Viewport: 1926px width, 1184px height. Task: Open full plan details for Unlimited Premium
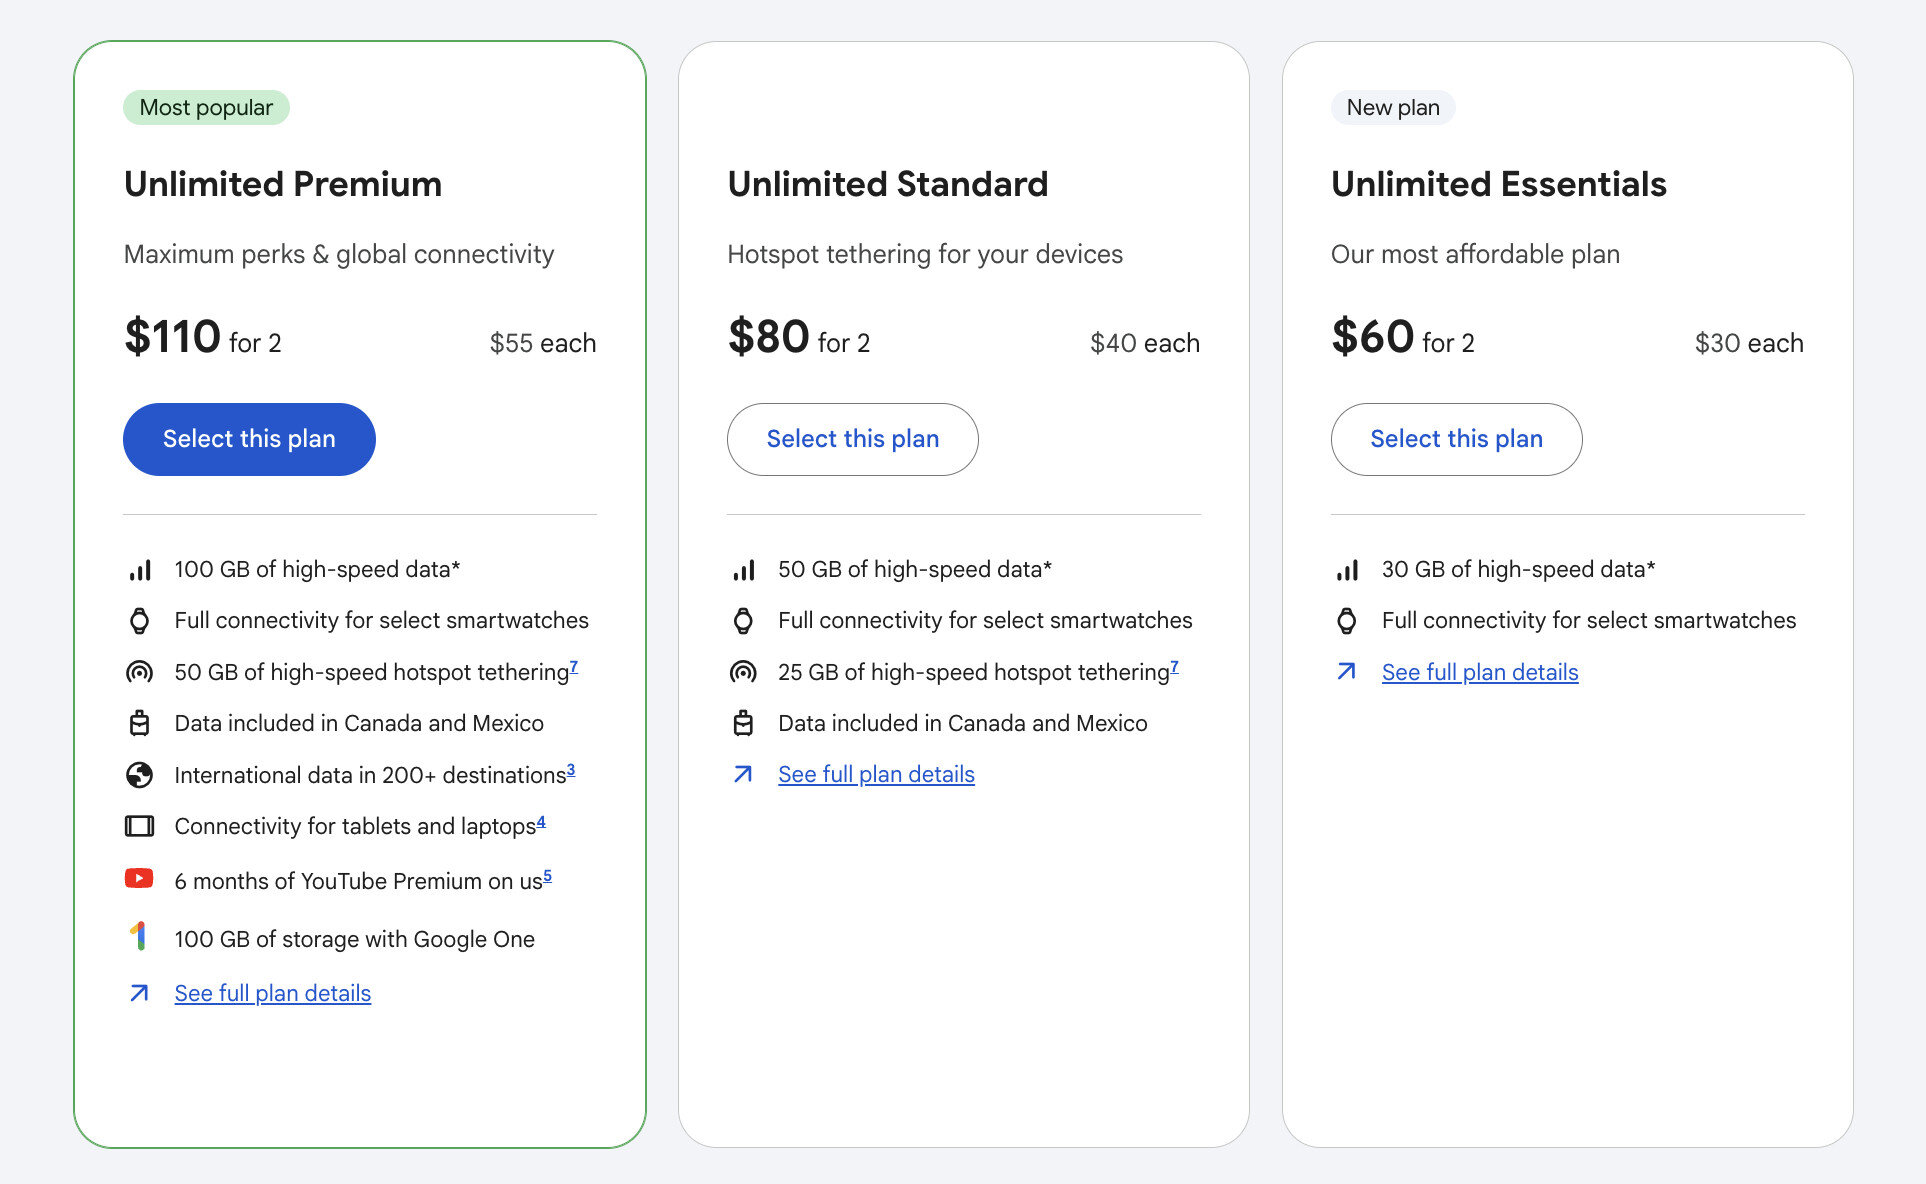tap(272, 993)
